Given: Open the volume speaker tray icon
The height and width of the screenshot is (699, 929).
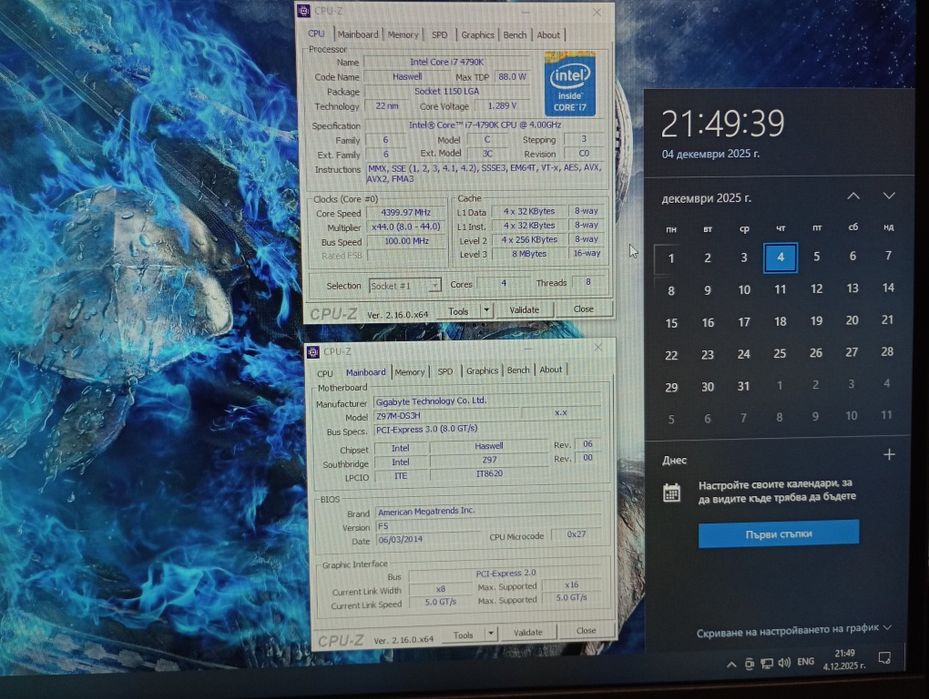Looking at the screenshot, I should click(x=784, y=663).
